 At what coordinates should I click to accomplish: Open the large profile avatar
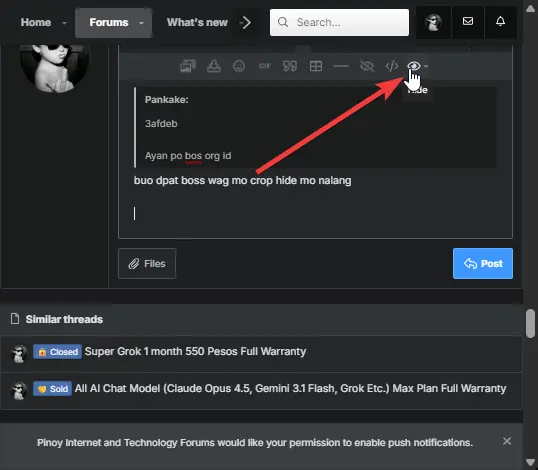[55, 68]
